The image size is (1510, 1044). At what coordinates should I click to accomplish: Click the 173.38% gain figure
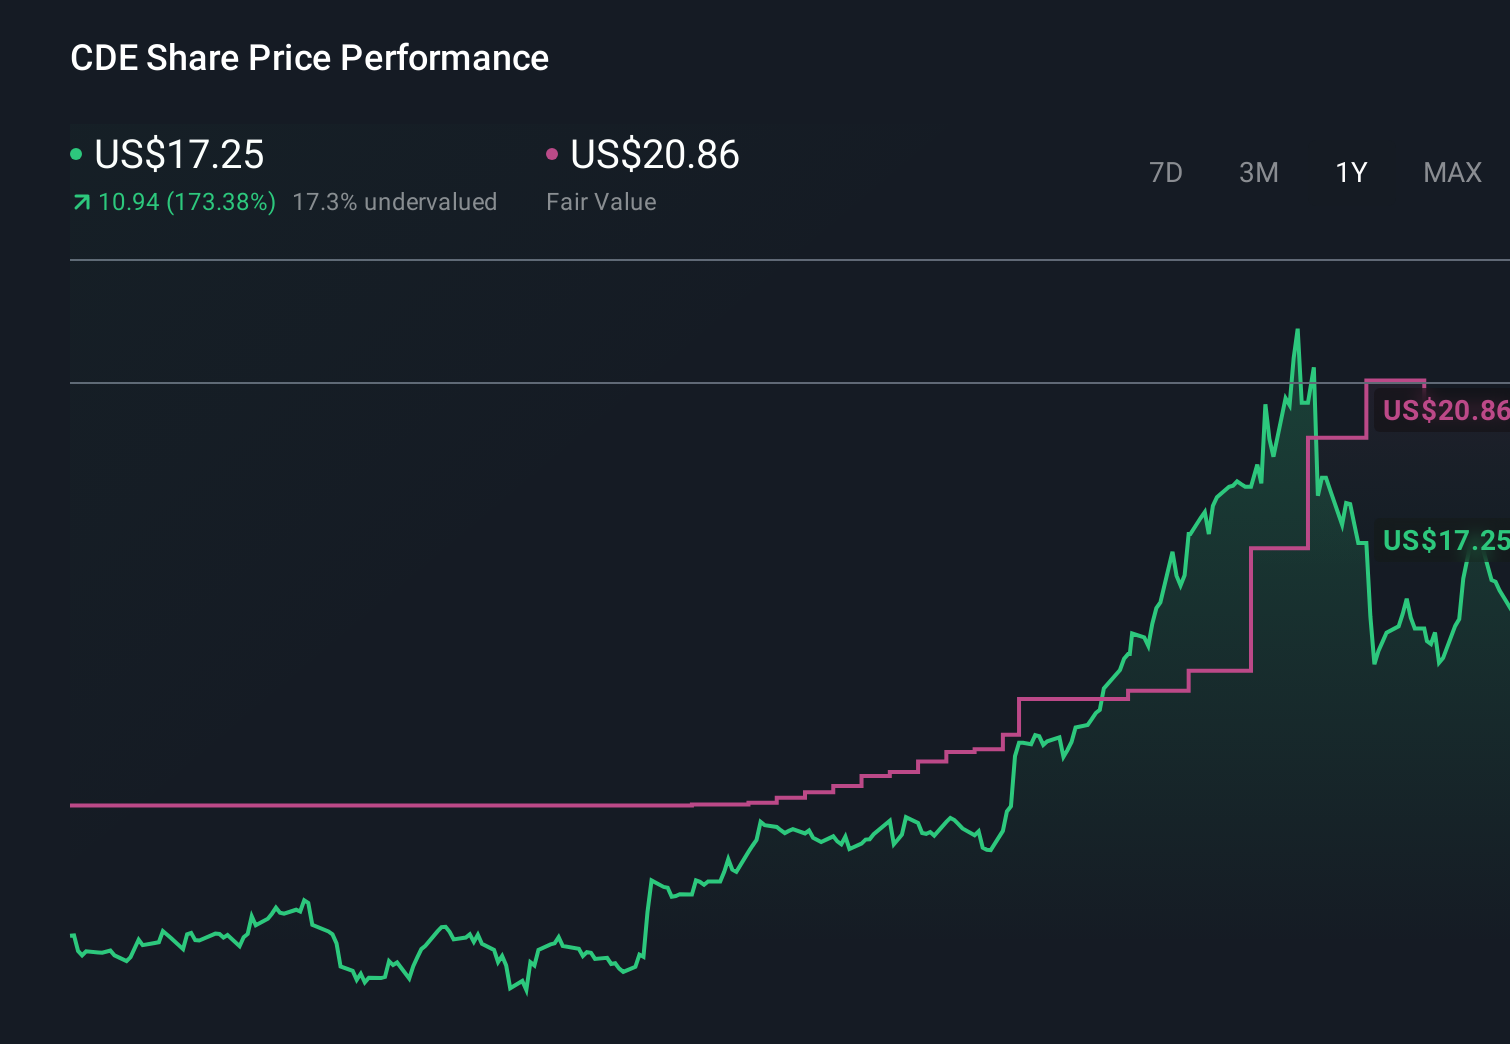tap(222, 201)
